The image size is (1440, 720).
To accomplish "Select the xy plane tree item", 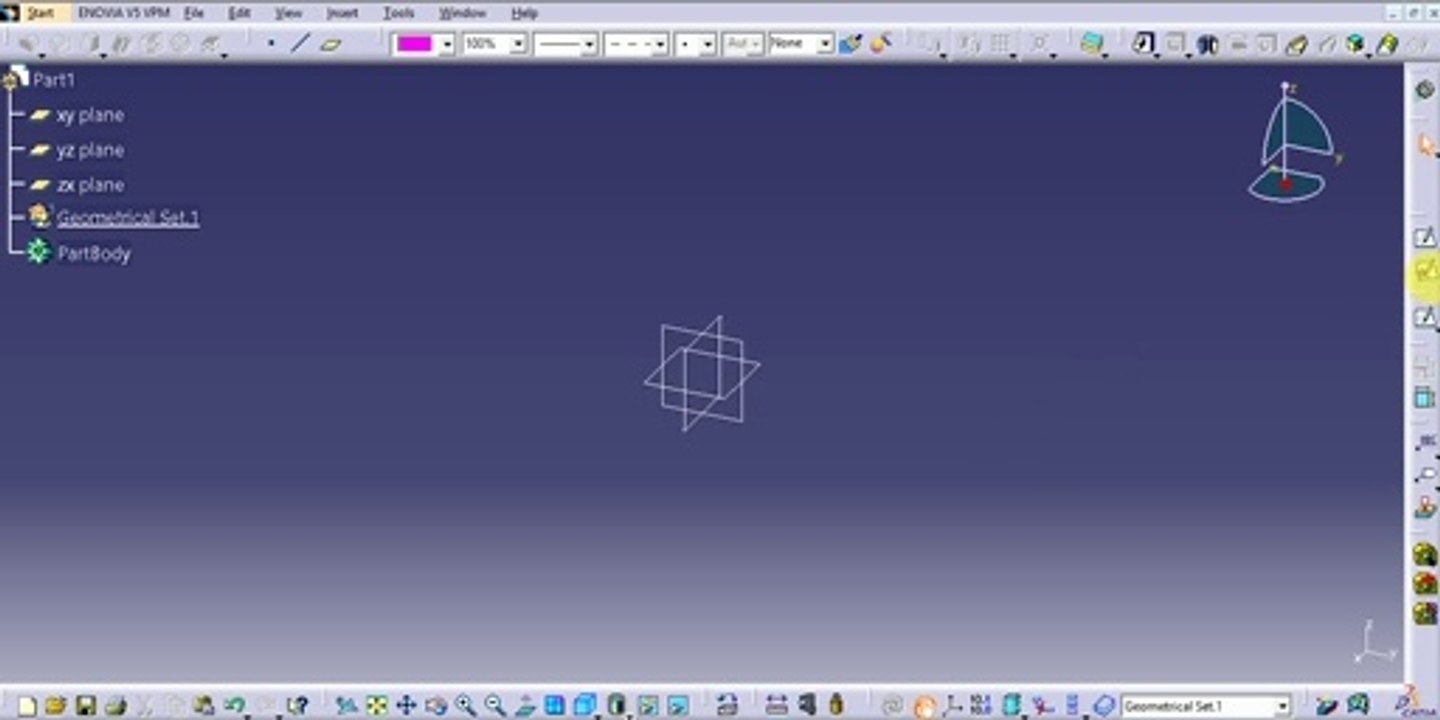I will point(90,115).
